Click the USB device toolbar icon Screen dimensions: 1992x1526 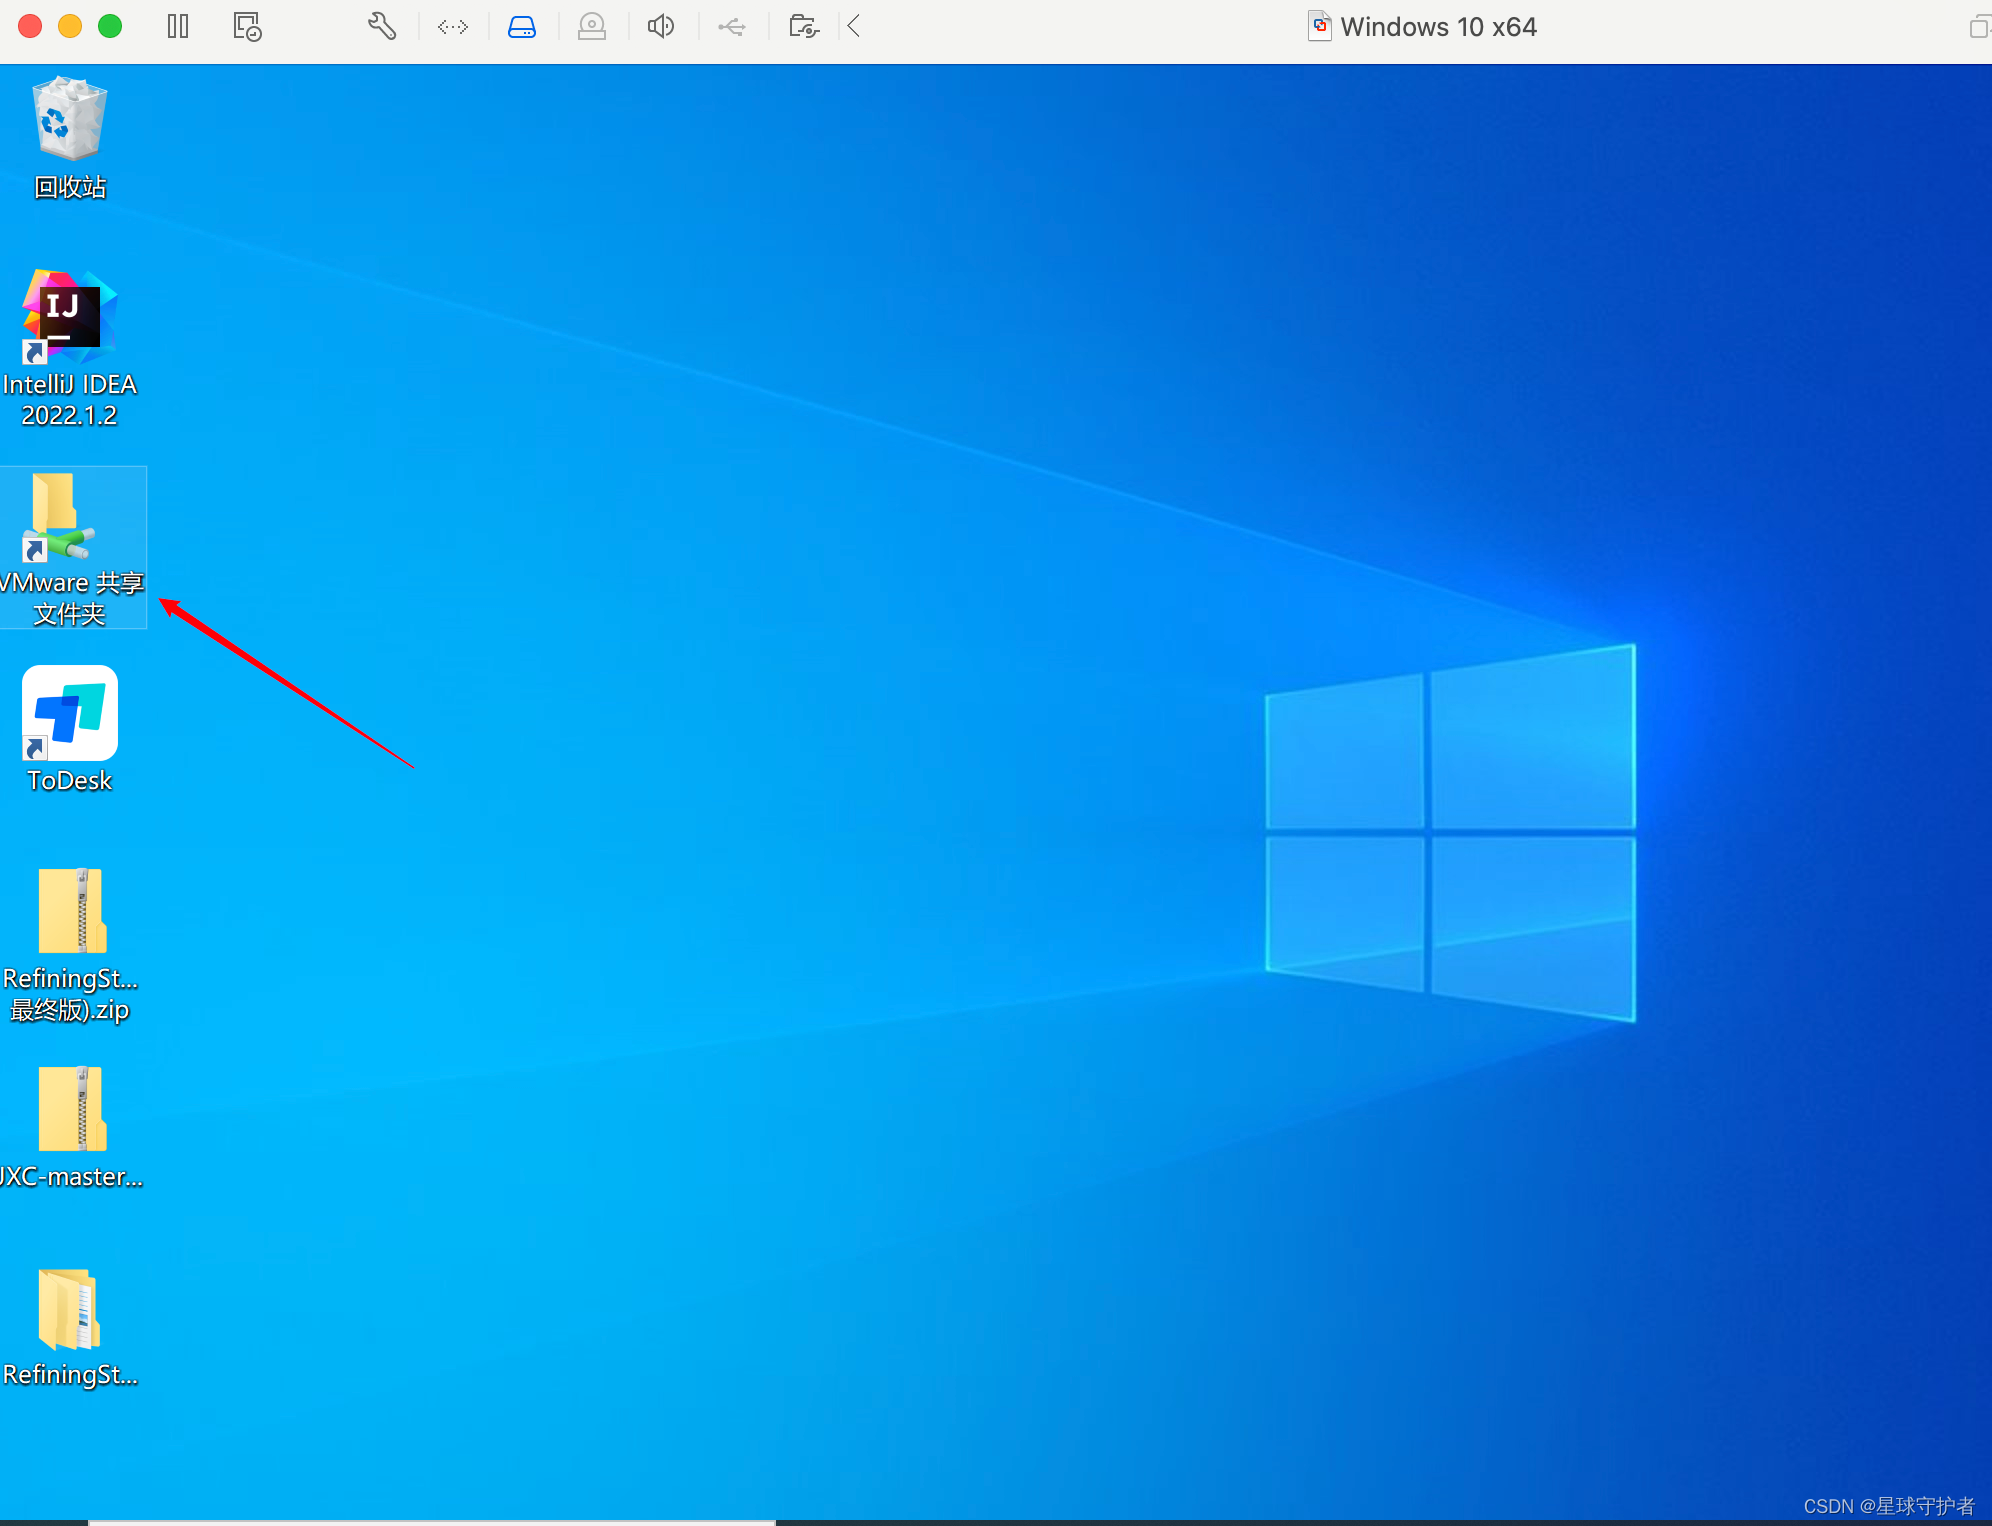tap(732, 27)
